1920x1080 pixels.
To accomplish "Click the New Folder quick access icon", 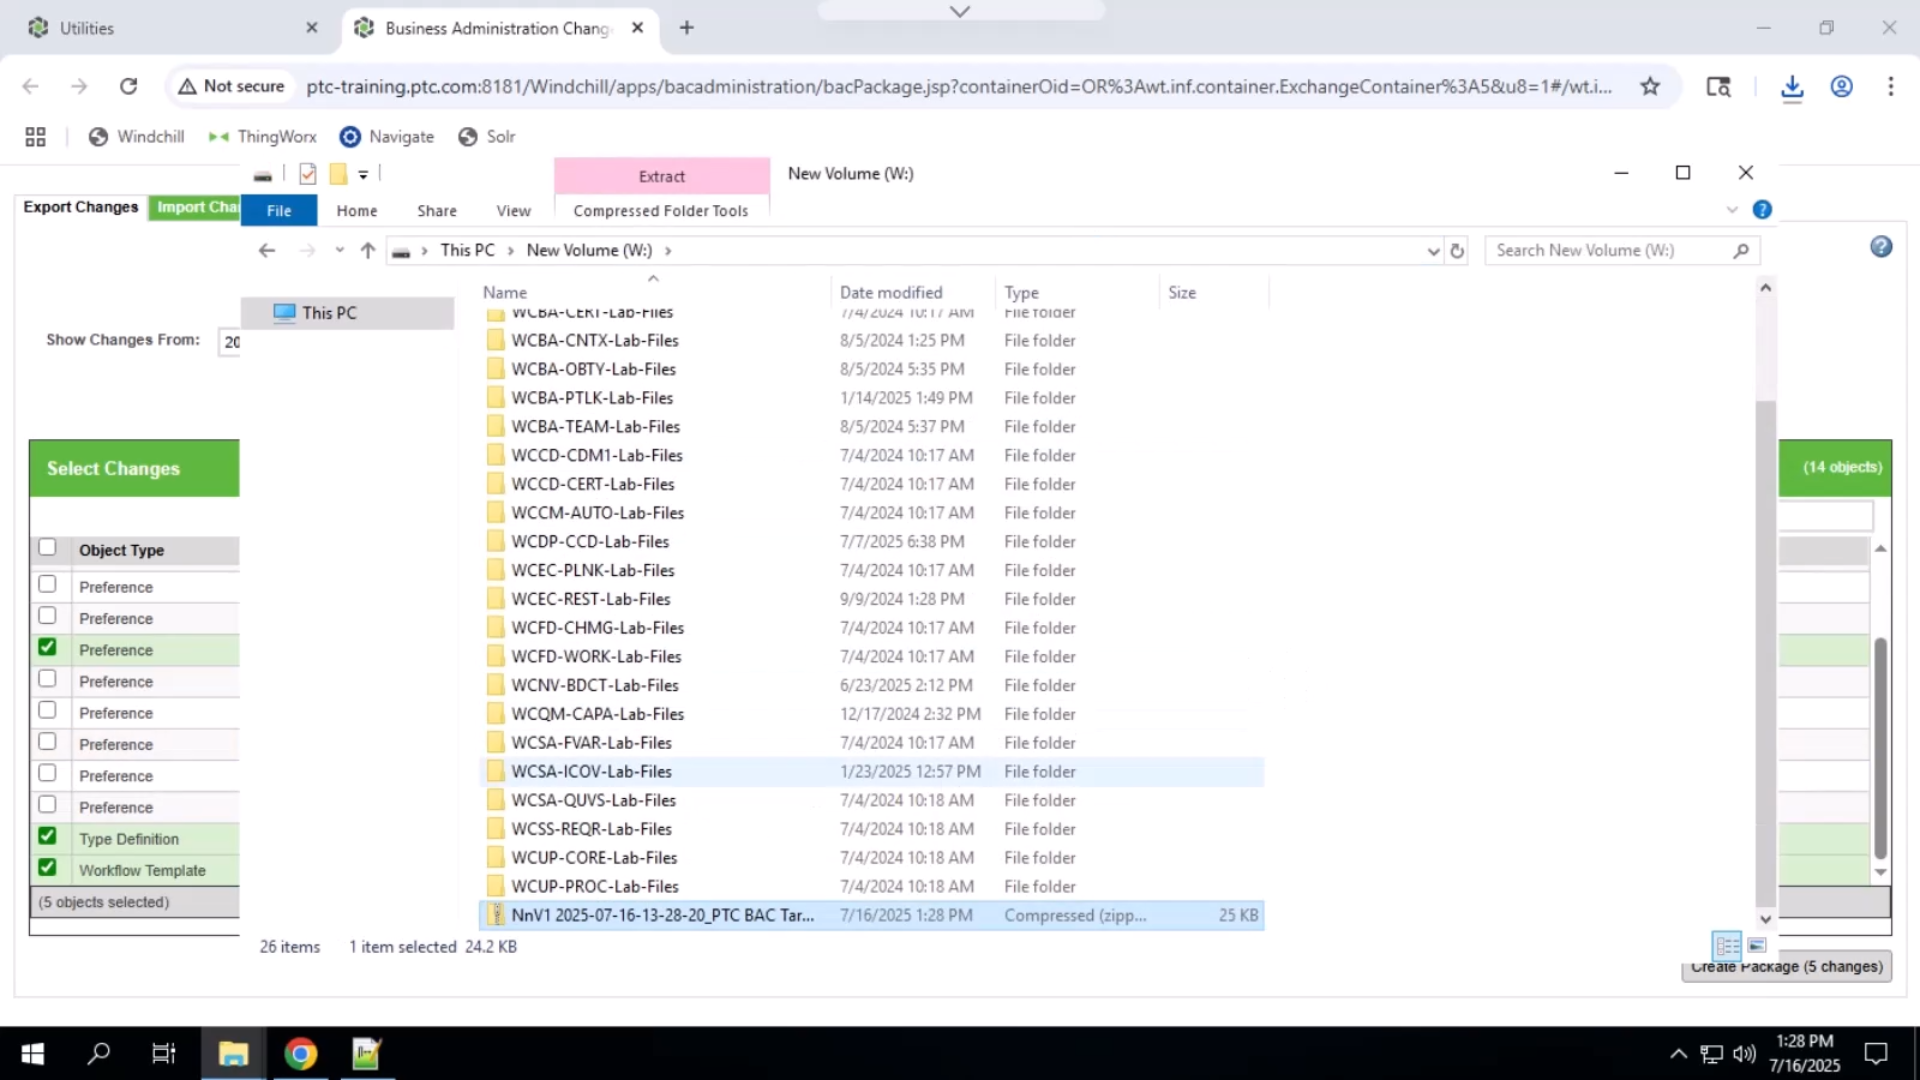I will [x=338, y=174].
